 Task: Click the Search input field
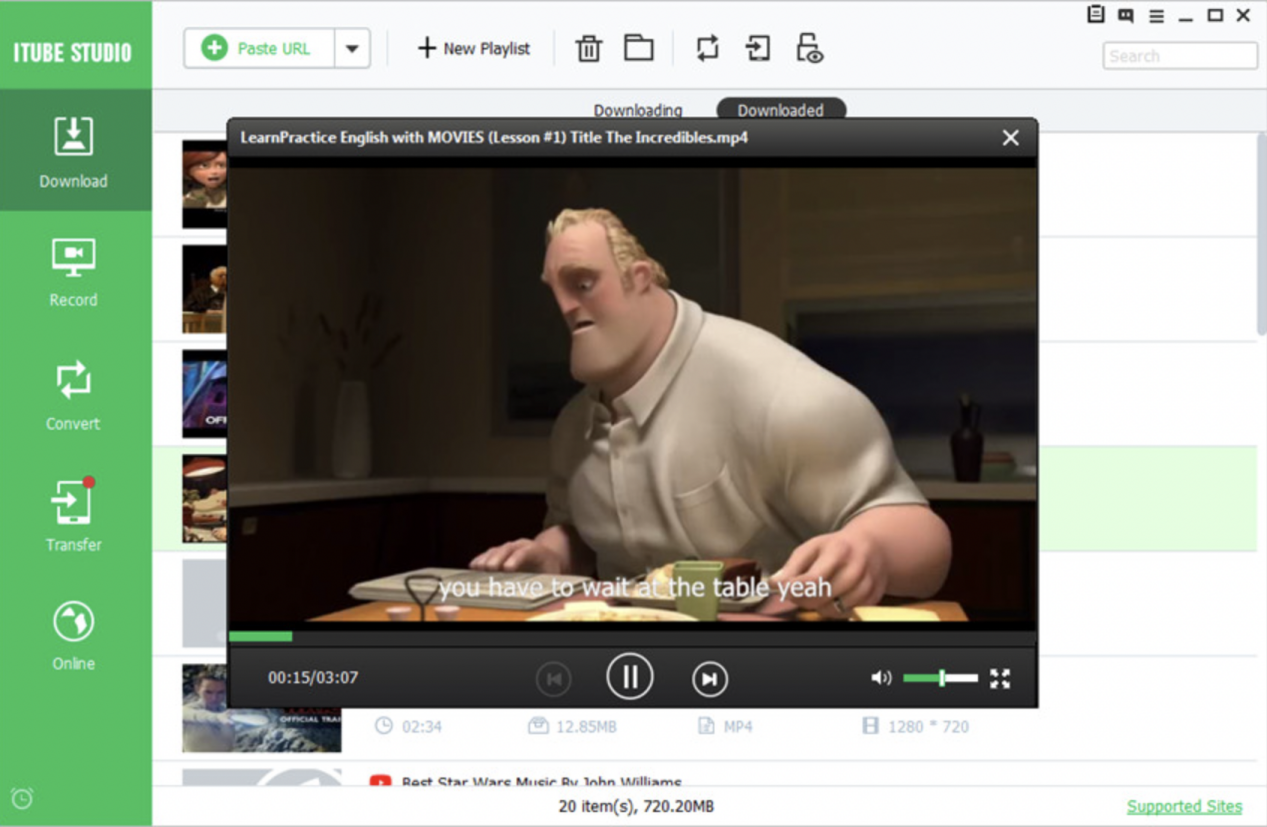1180,56
